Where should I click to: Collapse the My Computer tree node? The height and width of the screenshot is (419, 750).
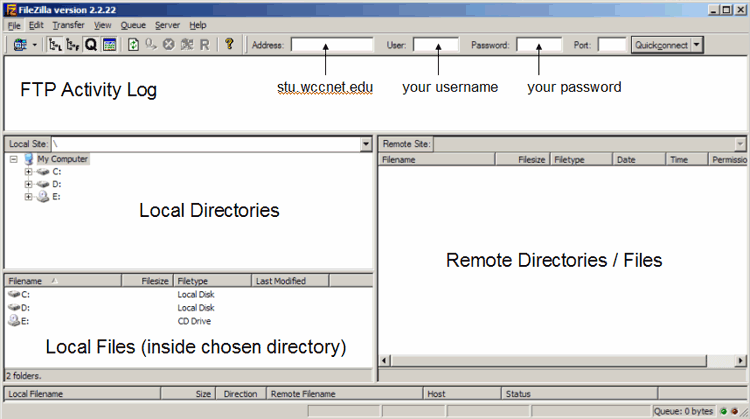(13, 159)
